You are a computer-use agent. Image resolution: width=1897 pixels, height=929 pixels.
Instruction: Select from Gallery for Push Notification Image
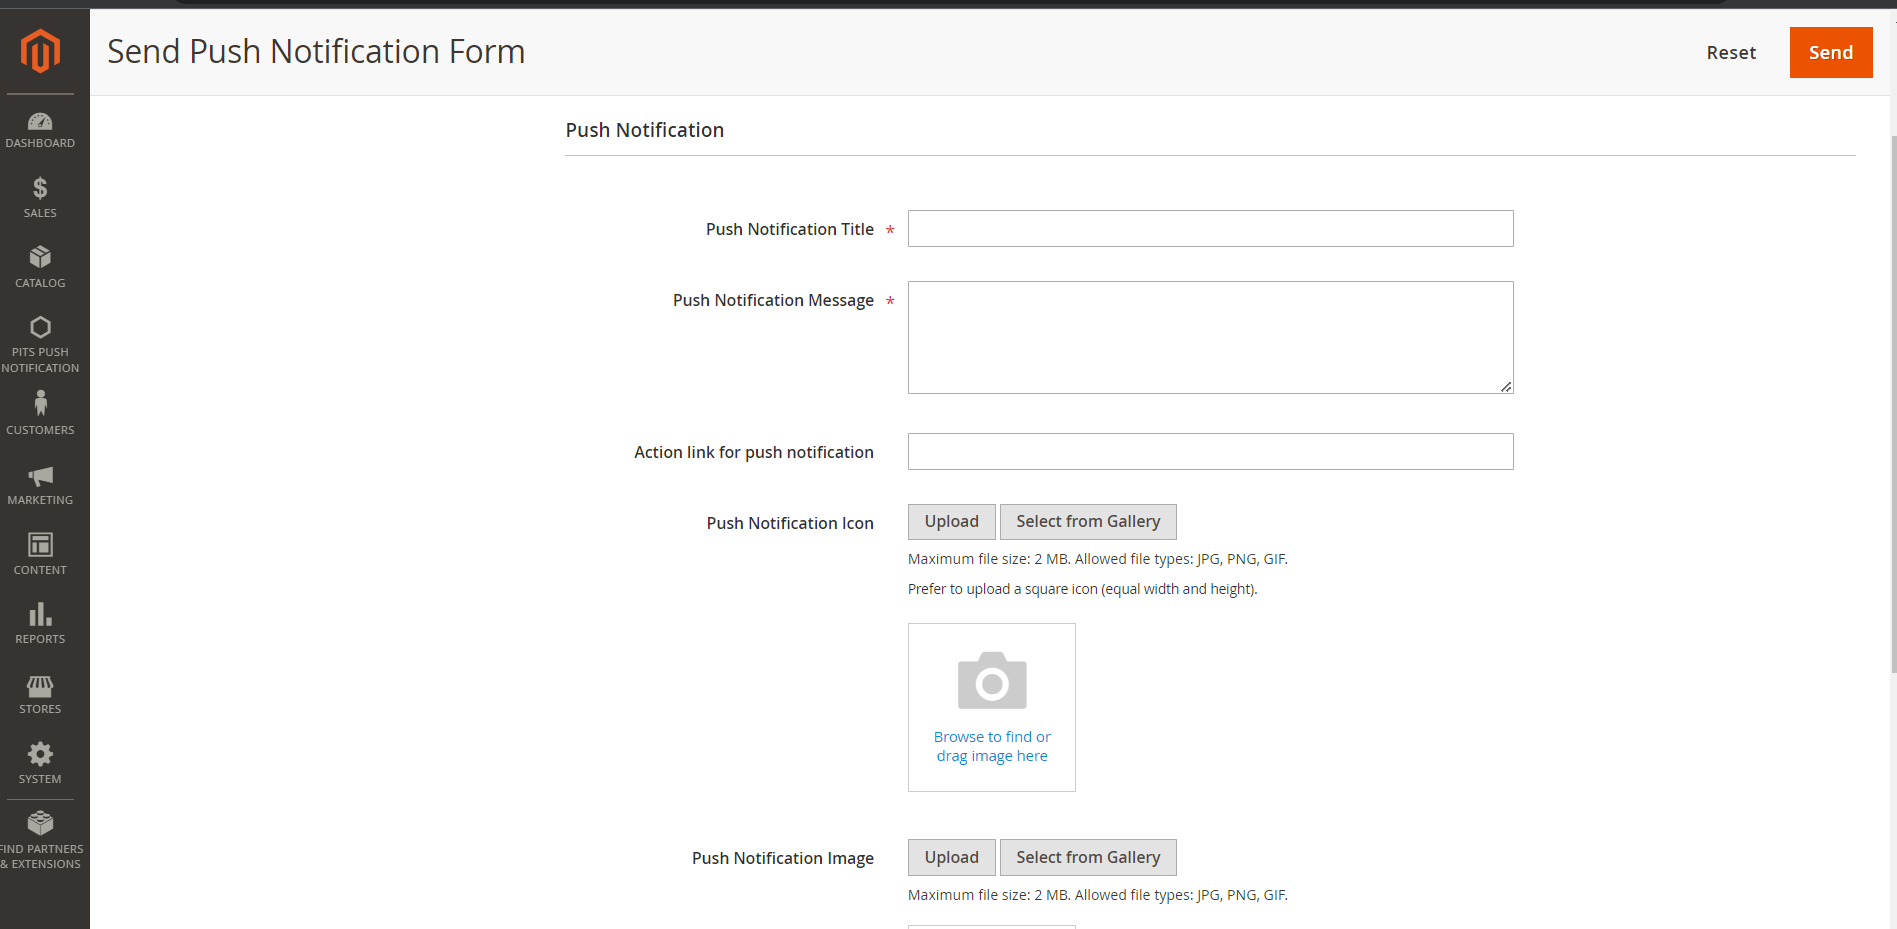pyautogui.click(x=1087, y=858)
